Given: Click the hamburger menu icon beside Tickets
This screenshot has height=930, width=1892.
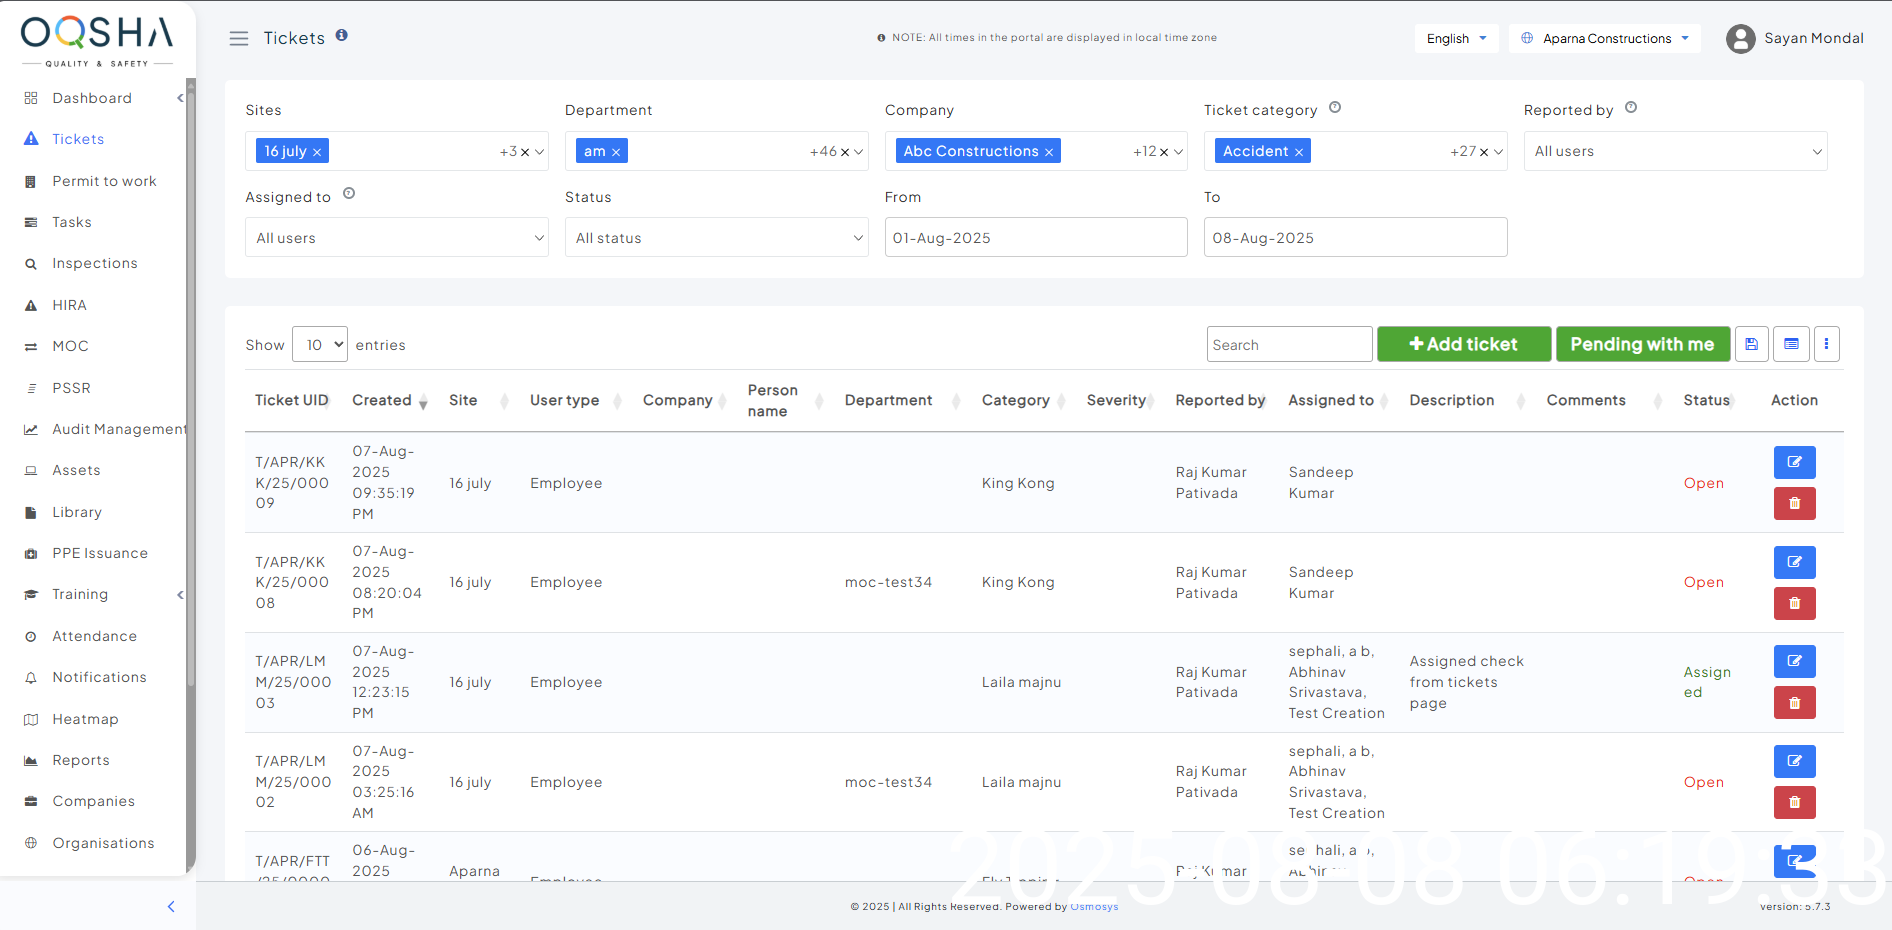Looking at the screenshot, I should coord(238,38).
